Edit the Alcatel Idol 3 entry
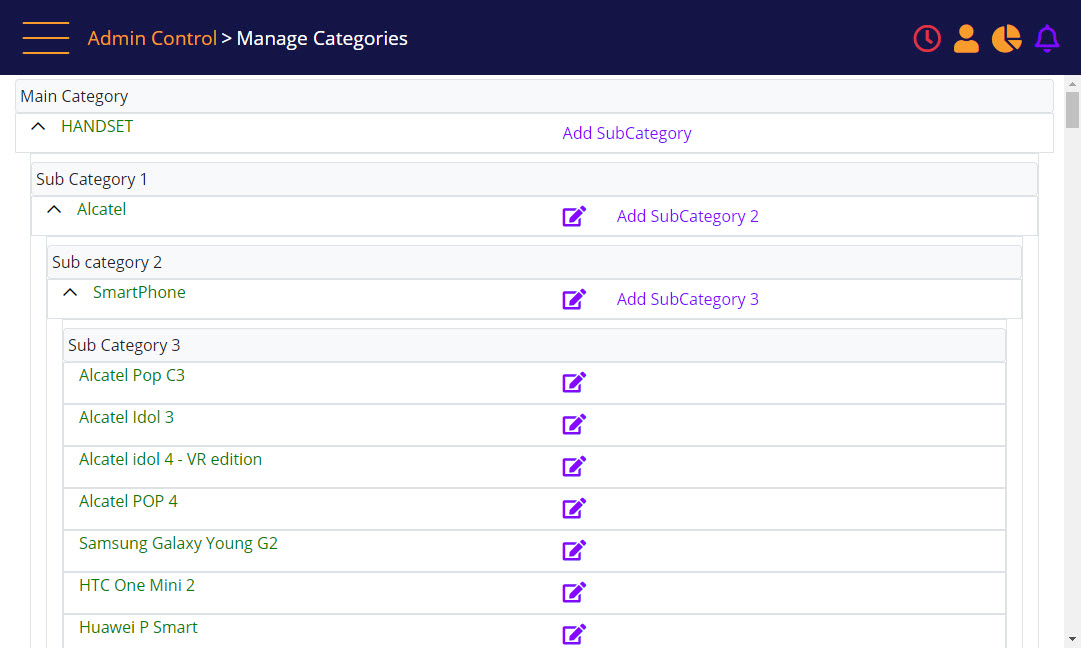 click(574, 425)
